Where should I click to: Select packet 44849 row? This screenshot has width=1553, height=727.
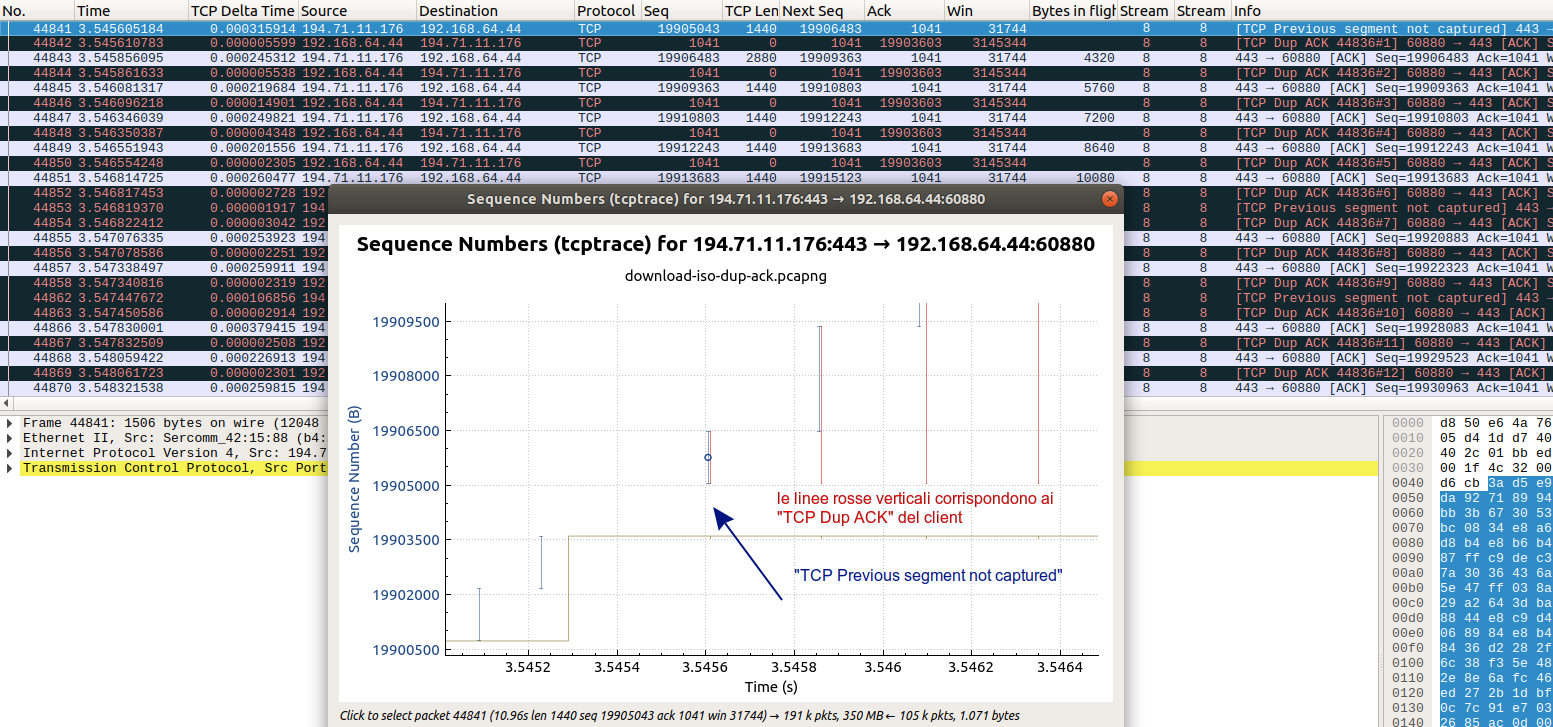(x=776, y=148)
